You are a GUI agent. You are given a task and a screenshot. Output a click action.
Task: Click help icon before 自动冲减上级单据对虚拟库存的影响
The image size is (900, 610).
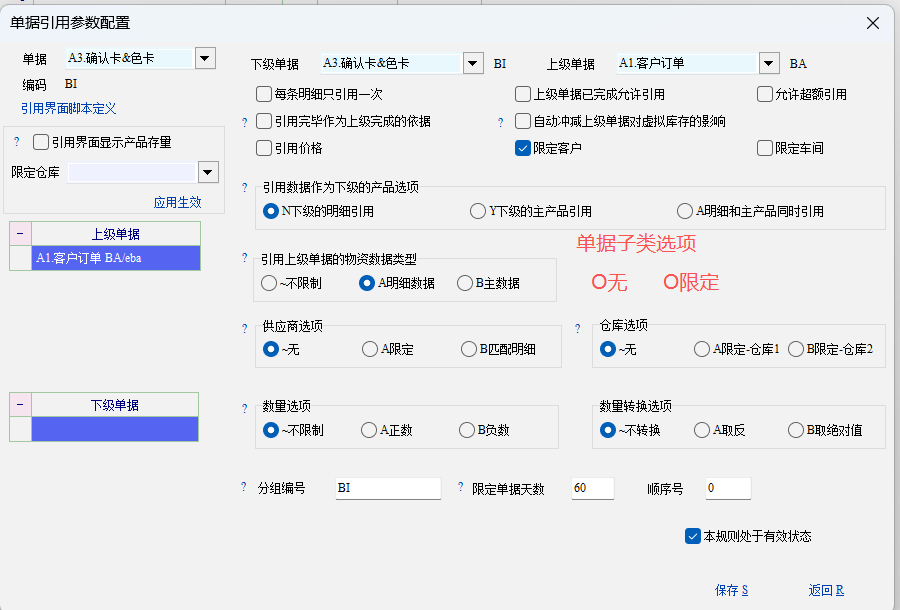(x=502, y=122)
